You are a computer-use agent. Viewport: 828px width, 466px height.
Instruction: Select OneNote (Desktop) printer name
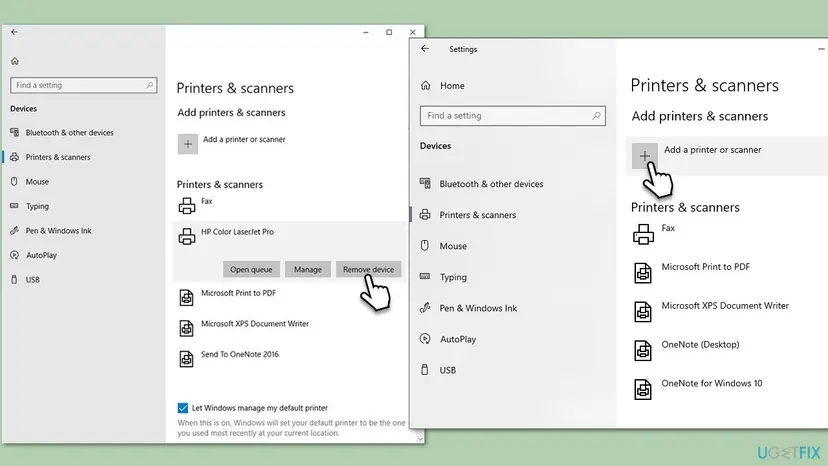coord(700,344)
